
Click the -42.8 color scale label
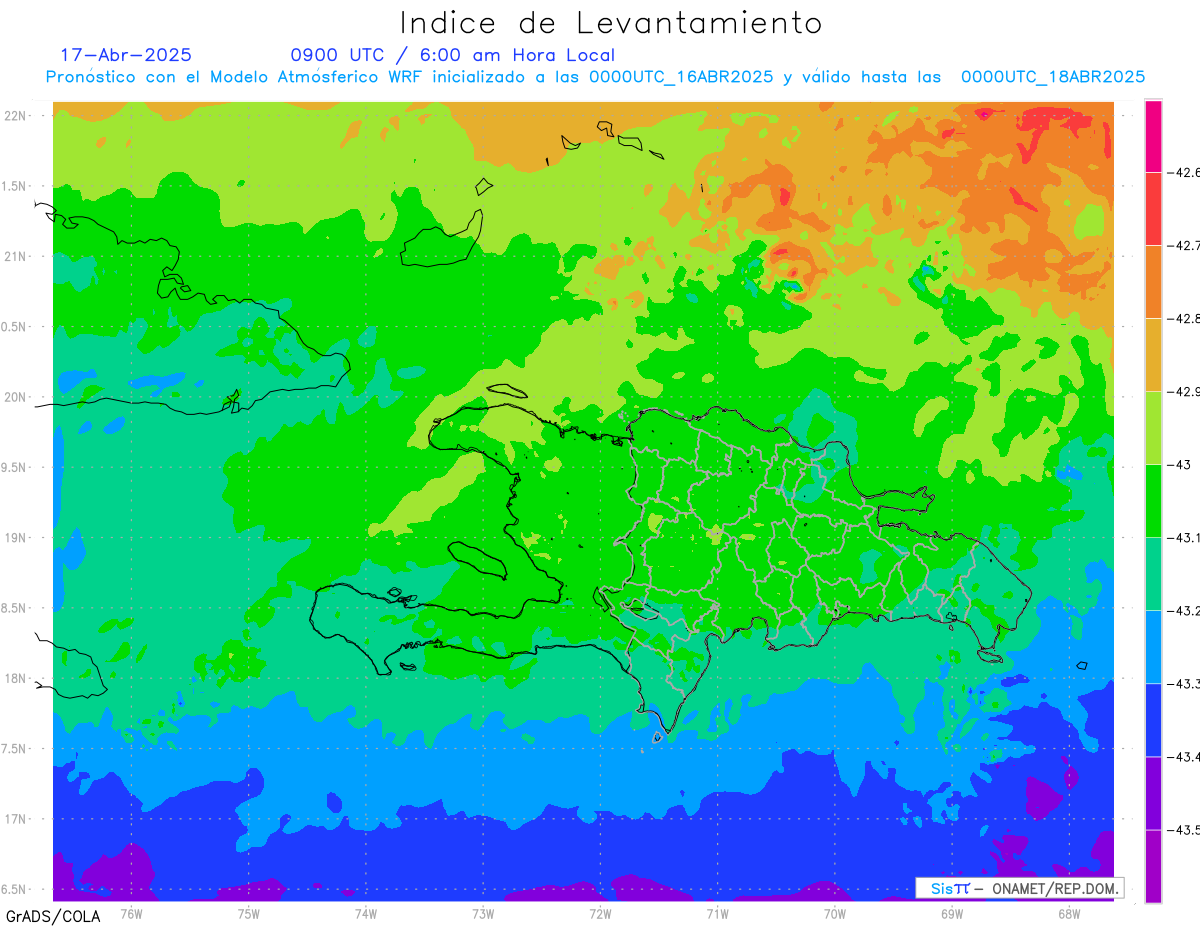pos(1185,318)
